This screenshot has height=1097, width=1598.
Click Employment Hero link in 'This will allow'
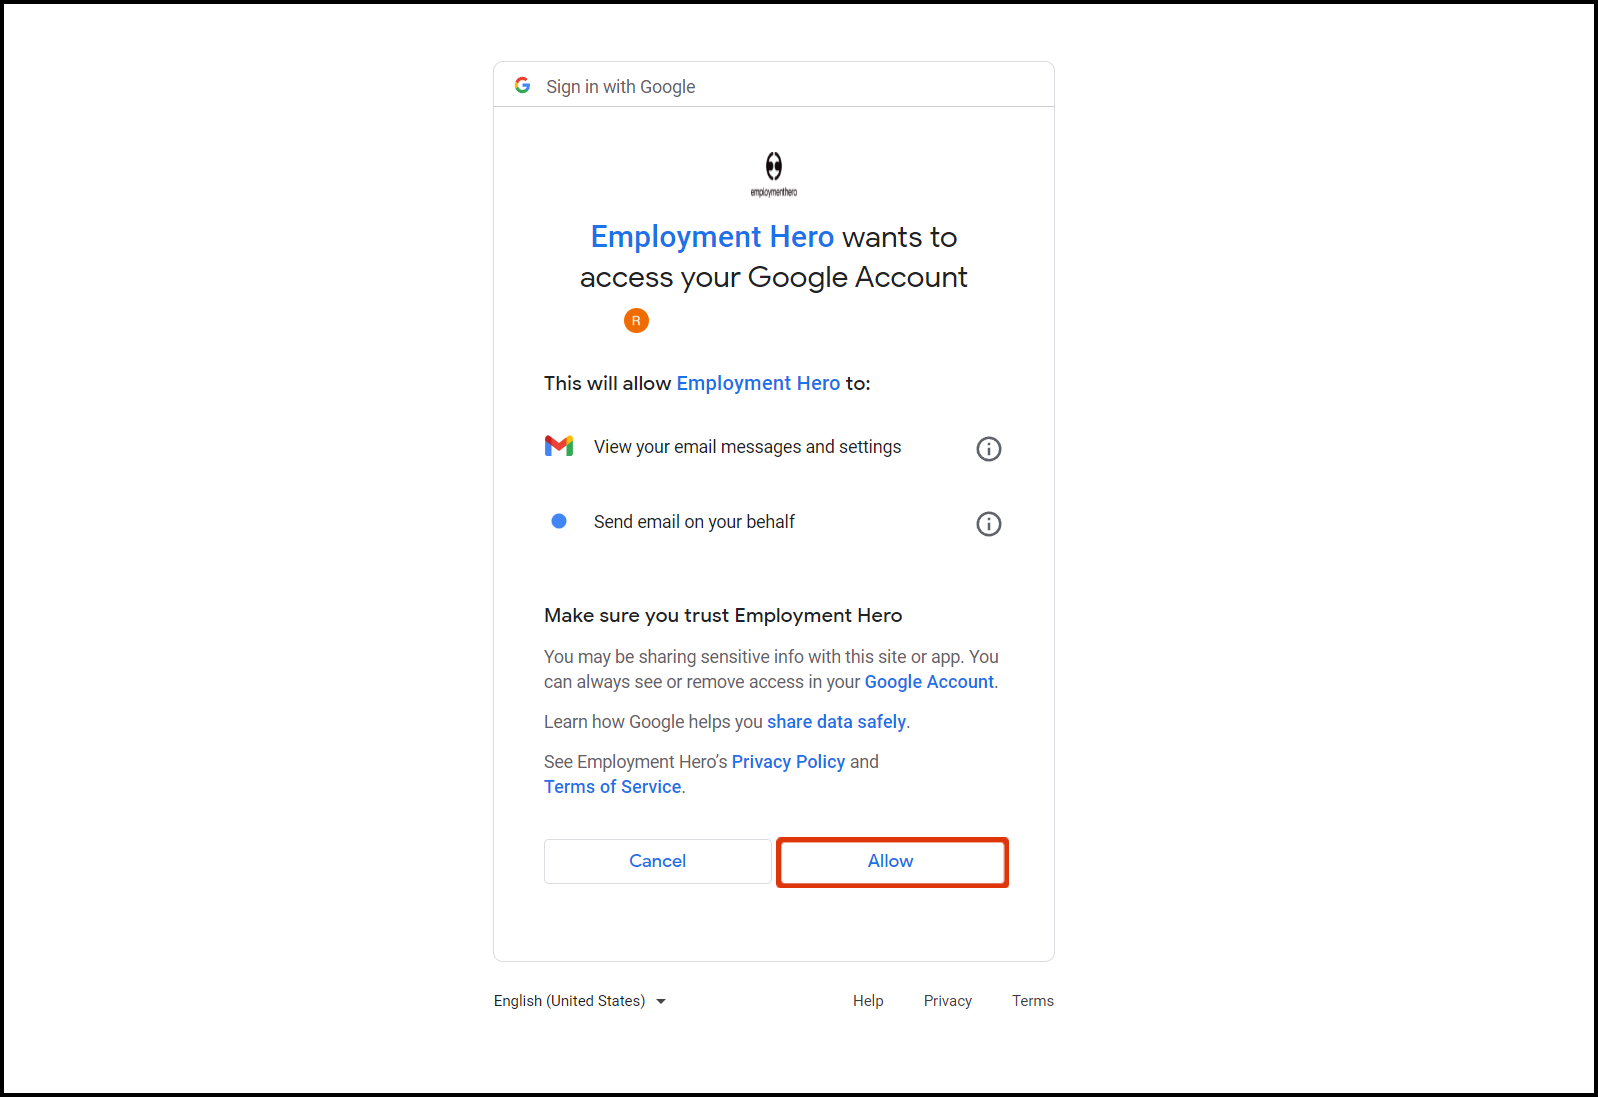pyautogui.click(x=758, y=383)
